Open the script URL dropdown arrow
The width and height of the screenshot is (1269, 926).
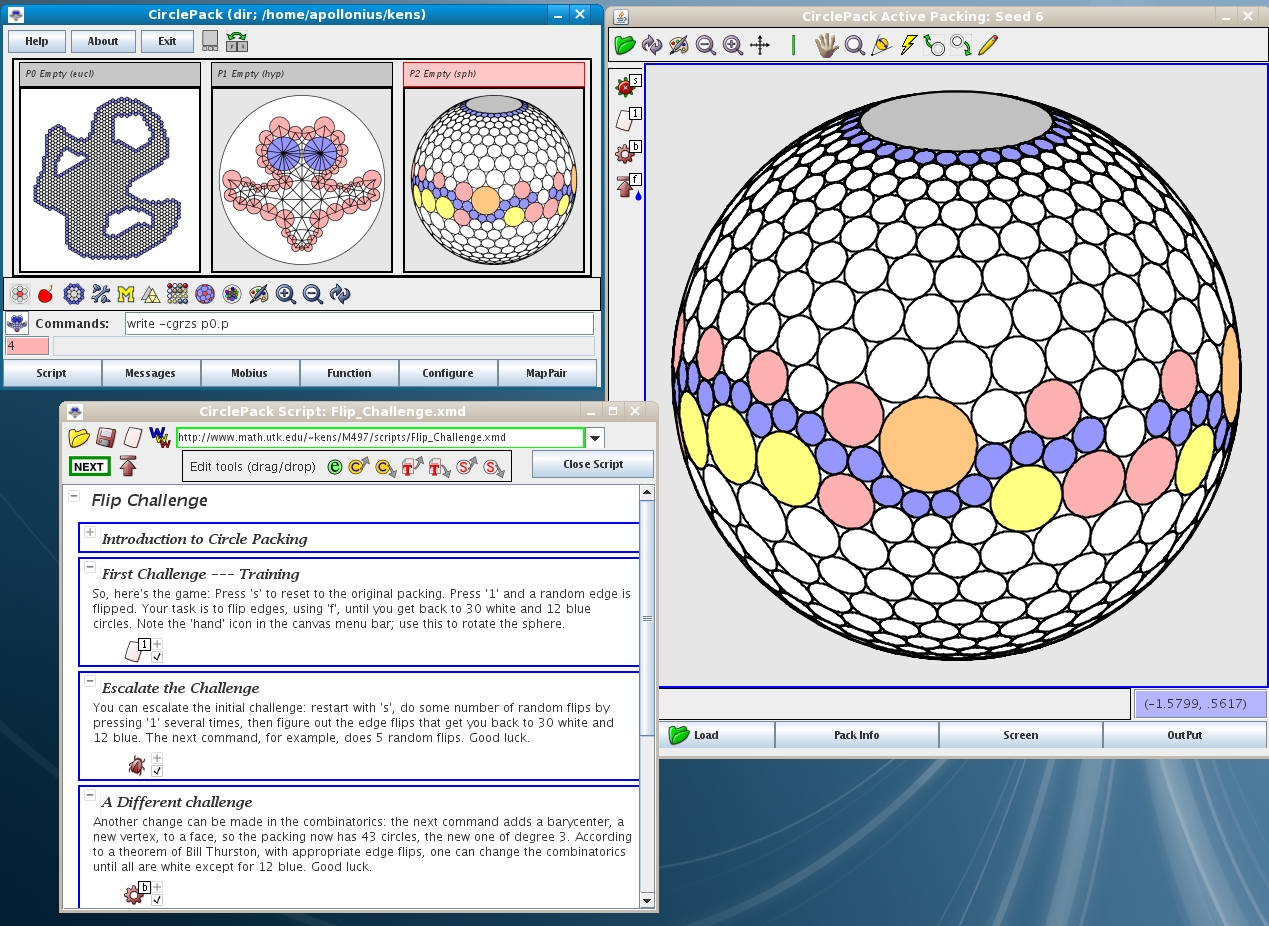coord(595,438)
